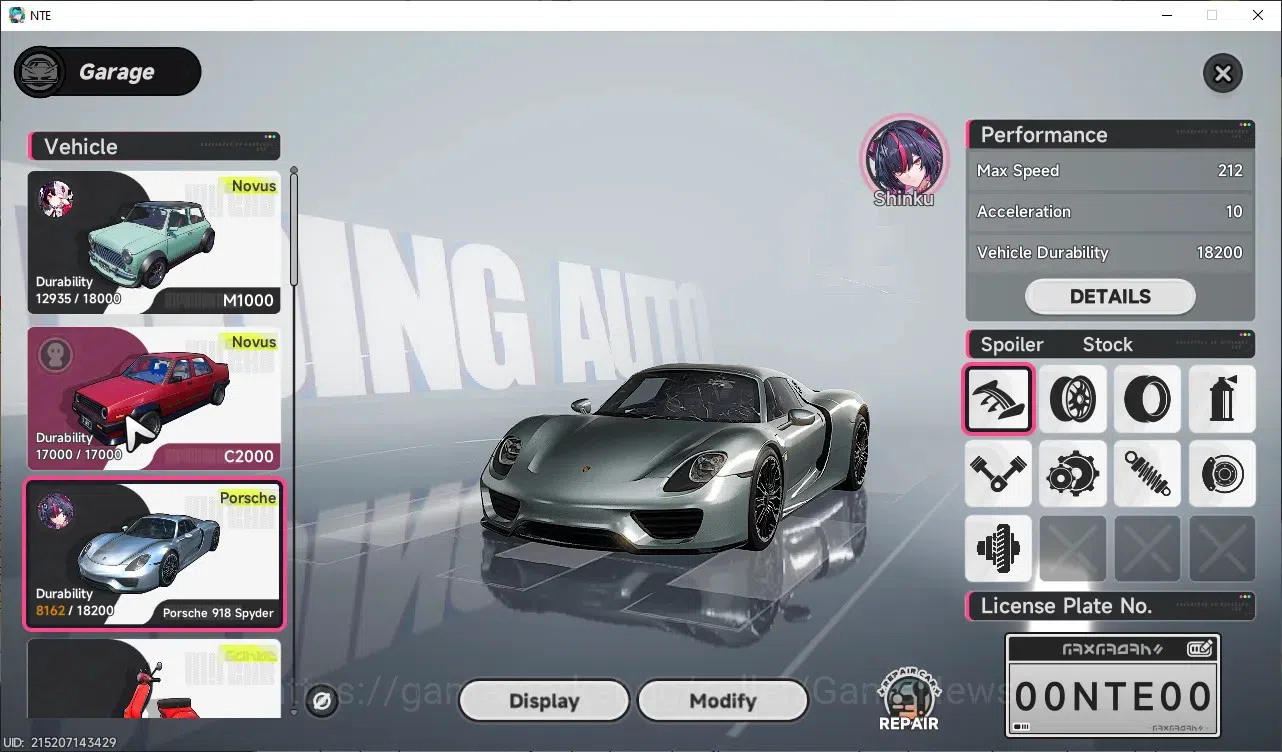Open performance DETAILS
Image resolution: width=1282 pixels, height=752 pixels.
click(x=1110, y=296)
